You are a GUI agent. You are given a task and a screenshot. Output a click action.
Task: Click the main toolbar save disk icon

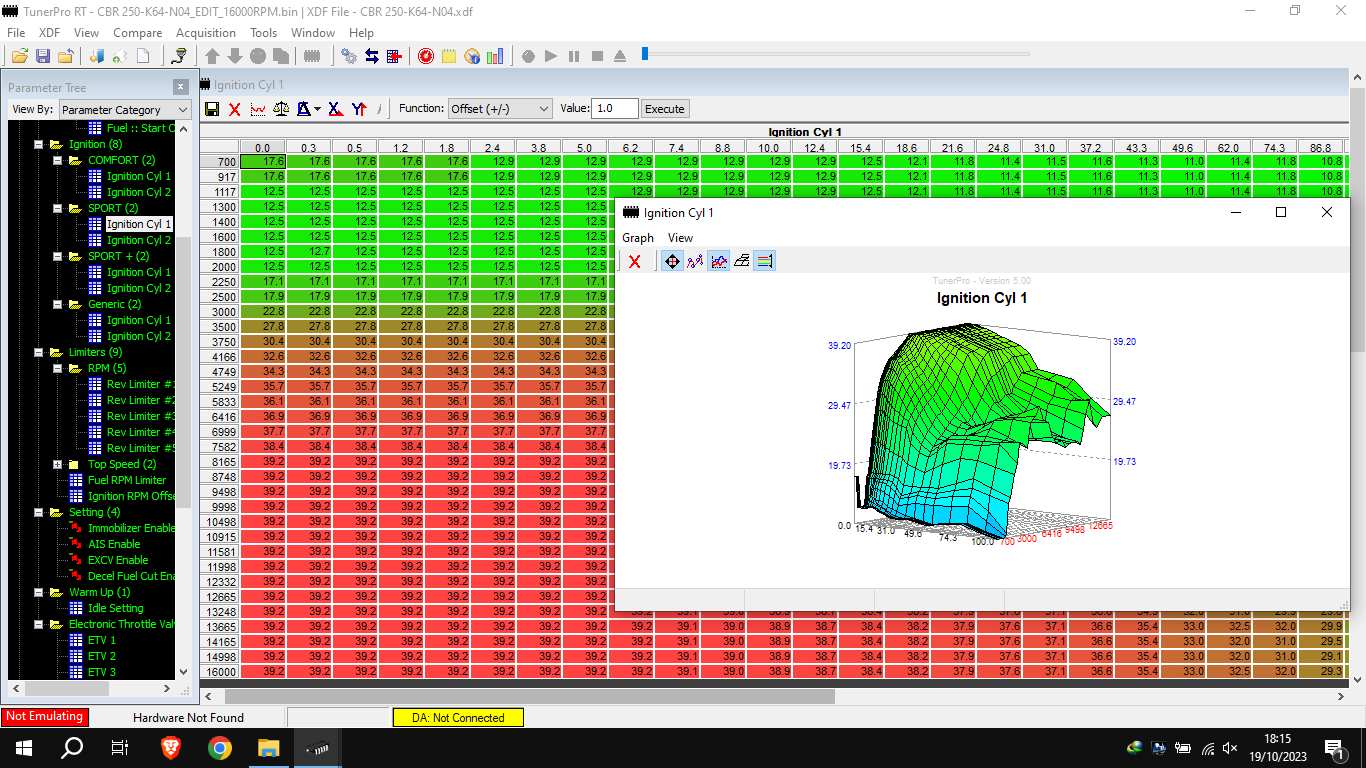tap(43, 56)
